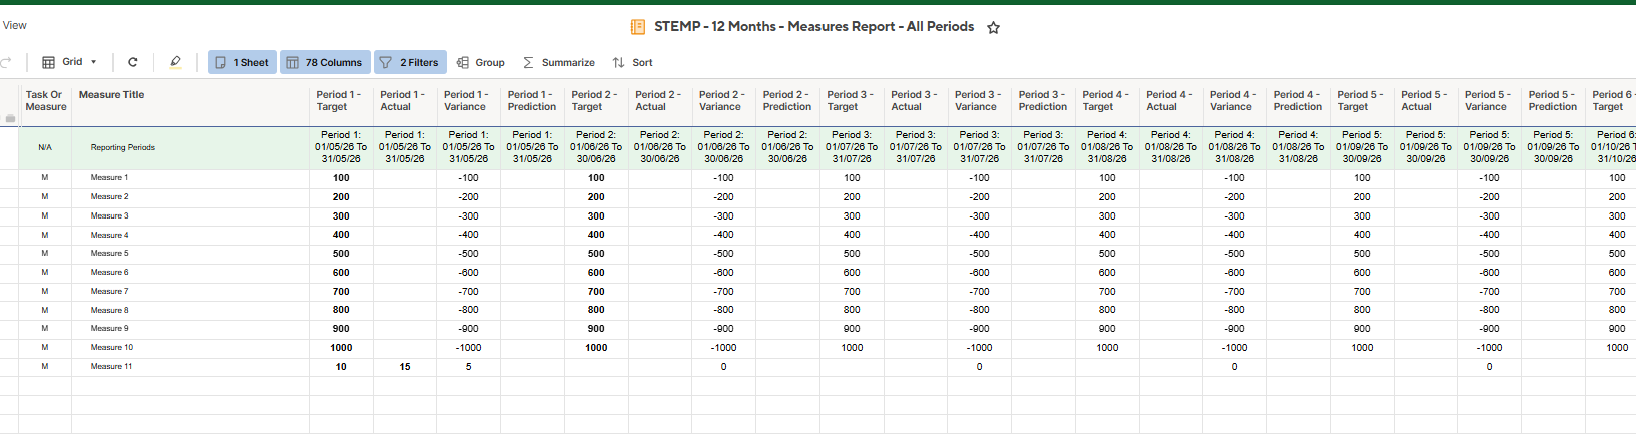Click Period 1 Target date range cell
Viewport: 1636px width, 434px height.
coord(341,147)
